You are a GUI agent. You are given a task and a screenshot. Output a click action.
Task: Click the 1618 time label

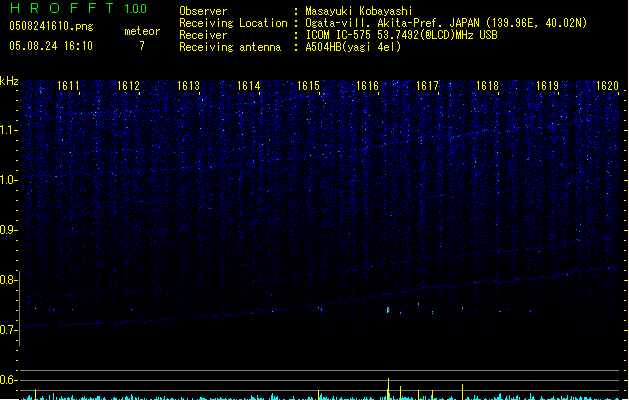(x=487, y=87)
